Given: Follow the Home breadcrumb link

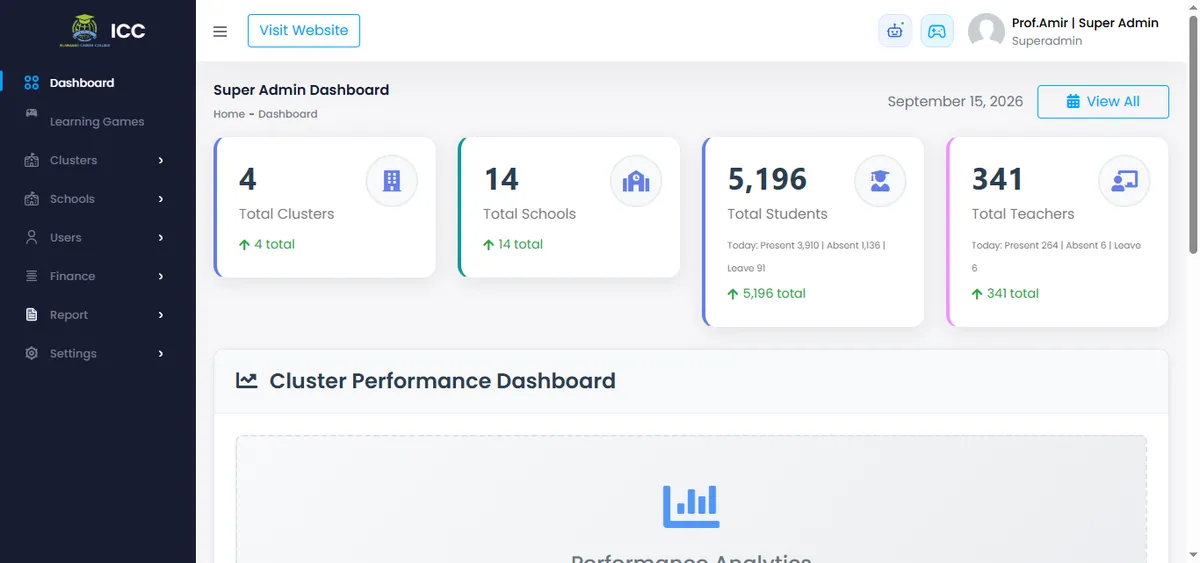Looking at the screenshot, I should click(229, 114).
